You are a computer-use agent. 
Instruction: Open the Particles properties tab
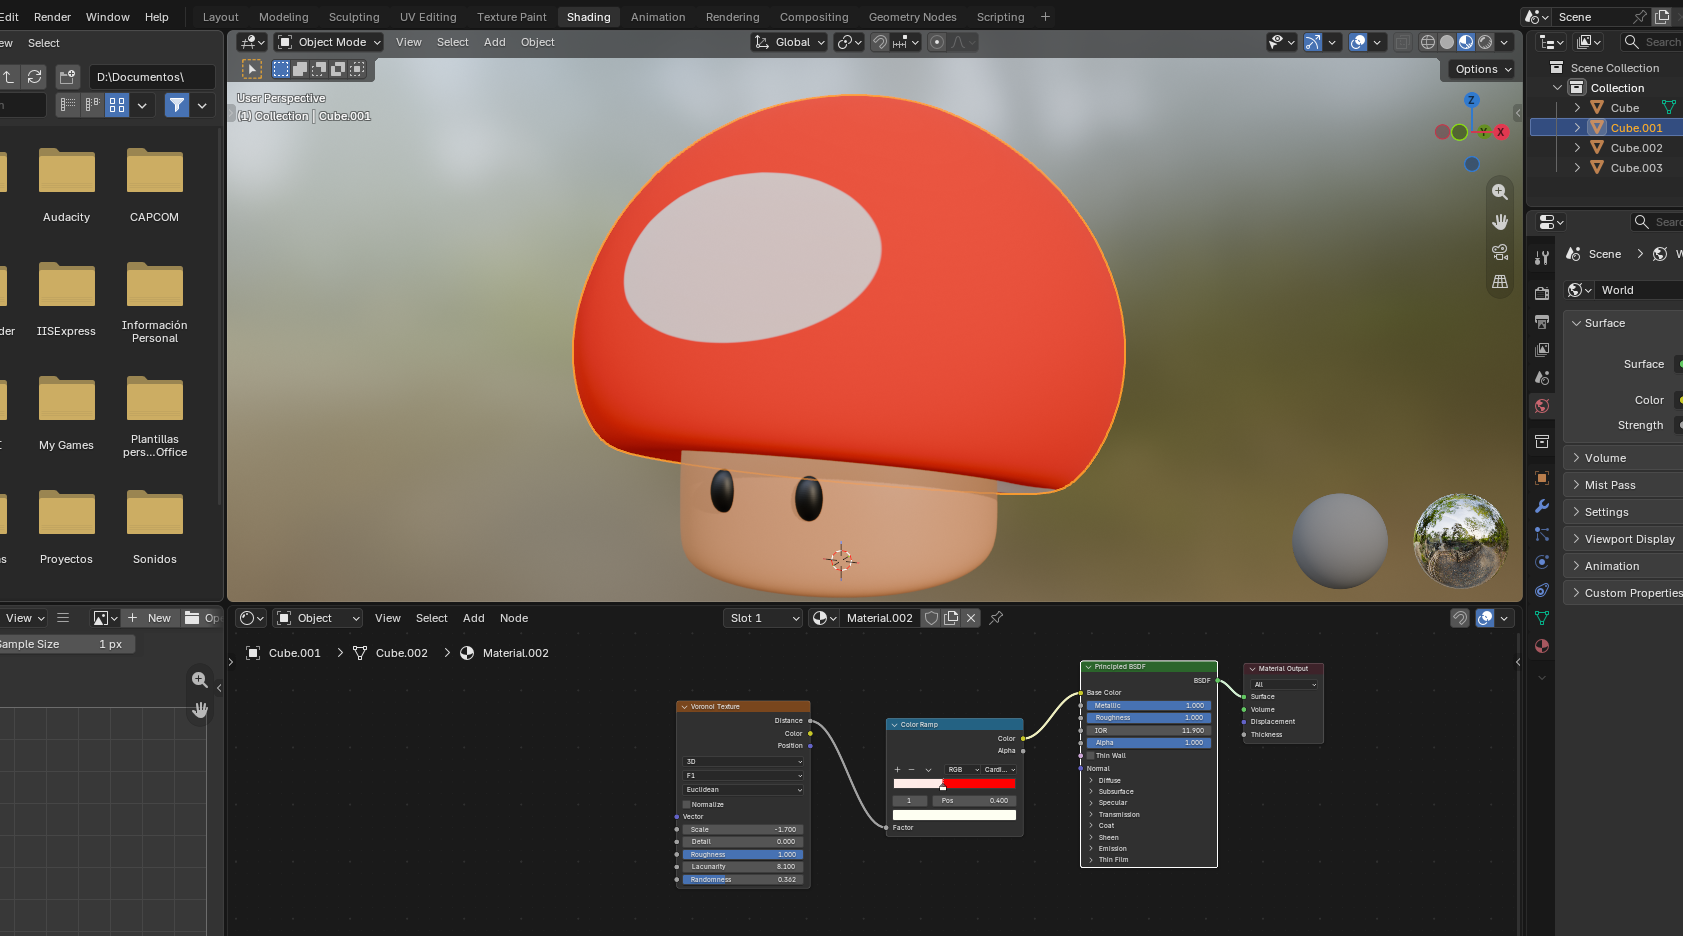point(1542,534)
